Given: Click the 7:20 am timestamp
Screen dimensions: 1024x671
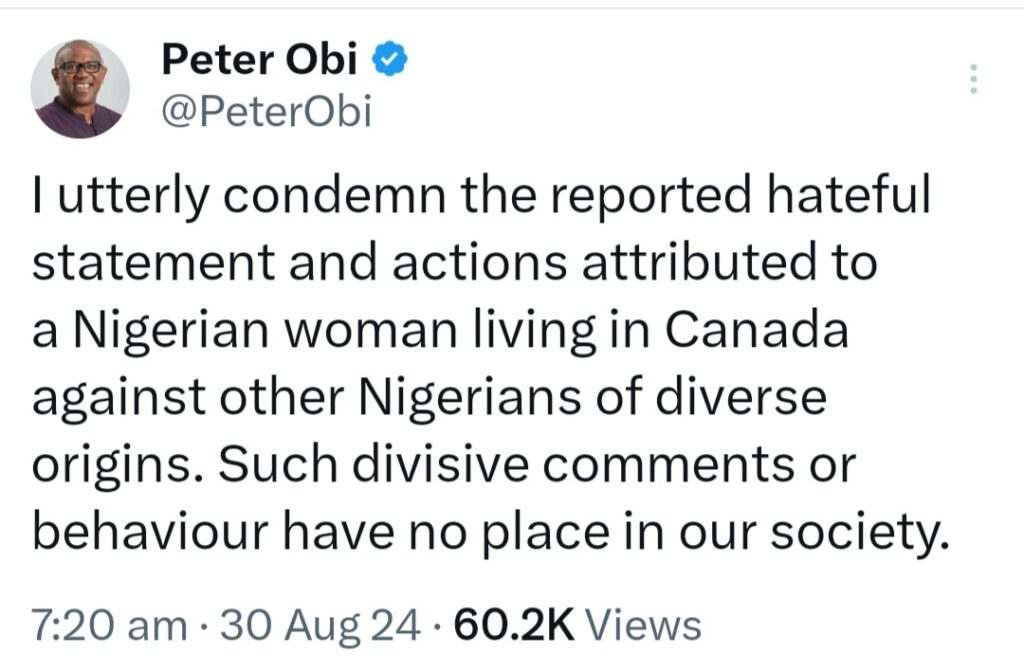Looking at the screenshot, I should (110, 625).
